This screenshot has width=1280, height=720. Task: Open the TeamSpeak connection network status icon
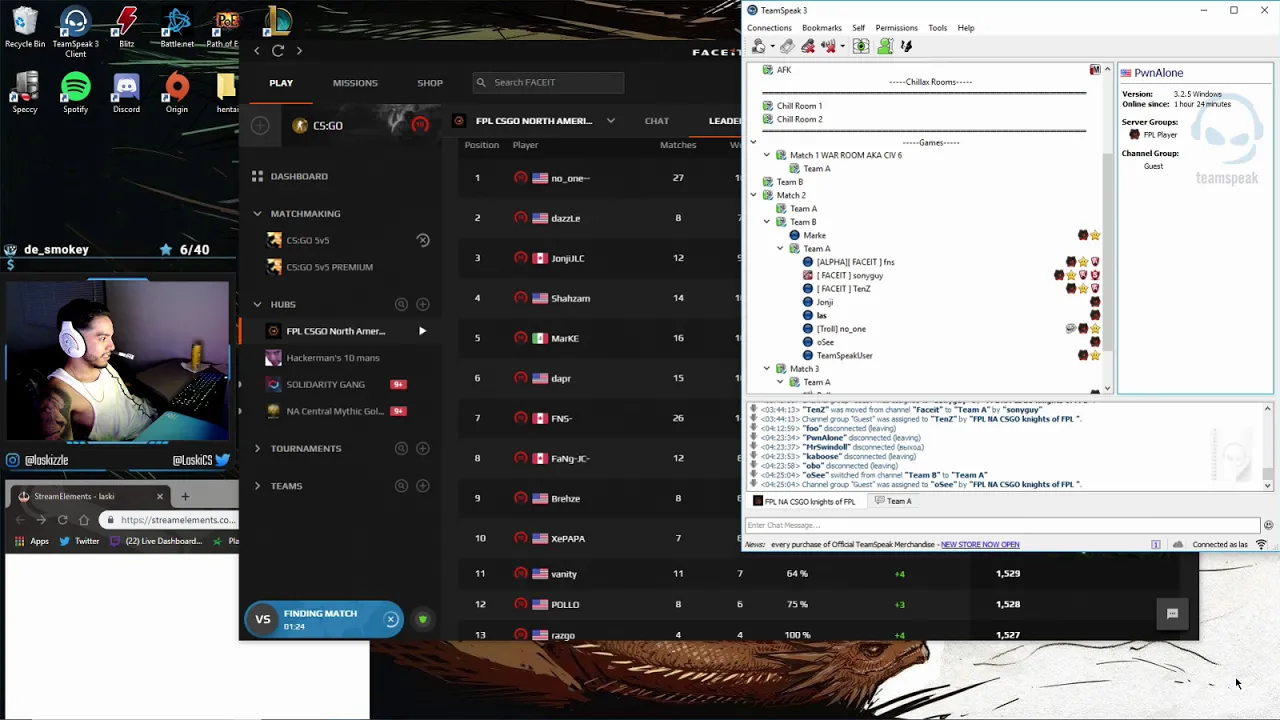click(1261, 544)
